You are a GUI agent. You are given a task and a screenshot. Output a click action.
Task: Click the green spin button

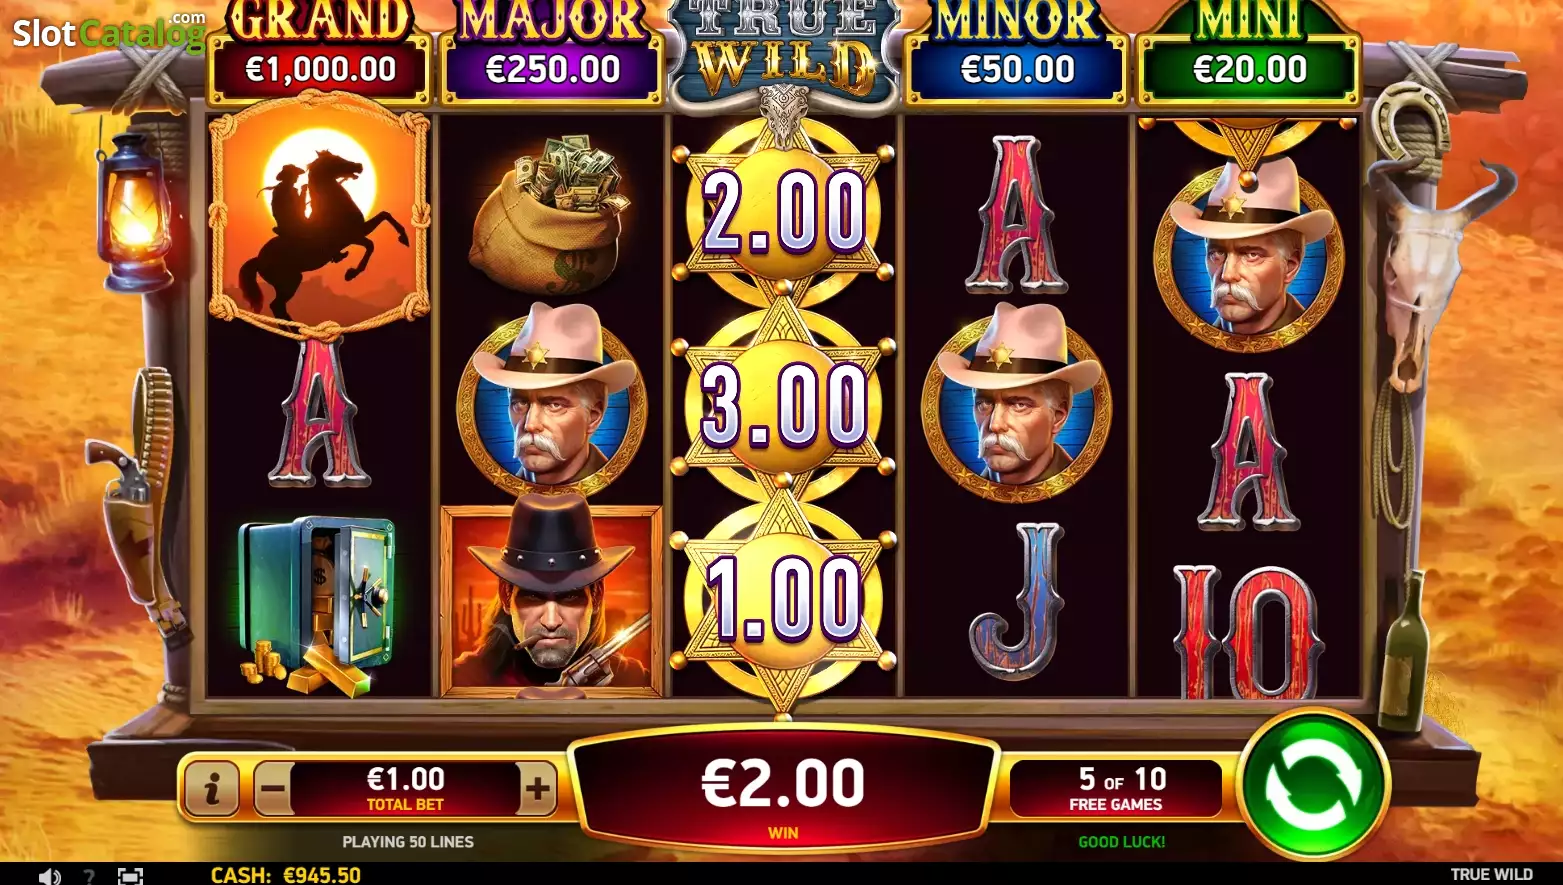coord(1312,785)
